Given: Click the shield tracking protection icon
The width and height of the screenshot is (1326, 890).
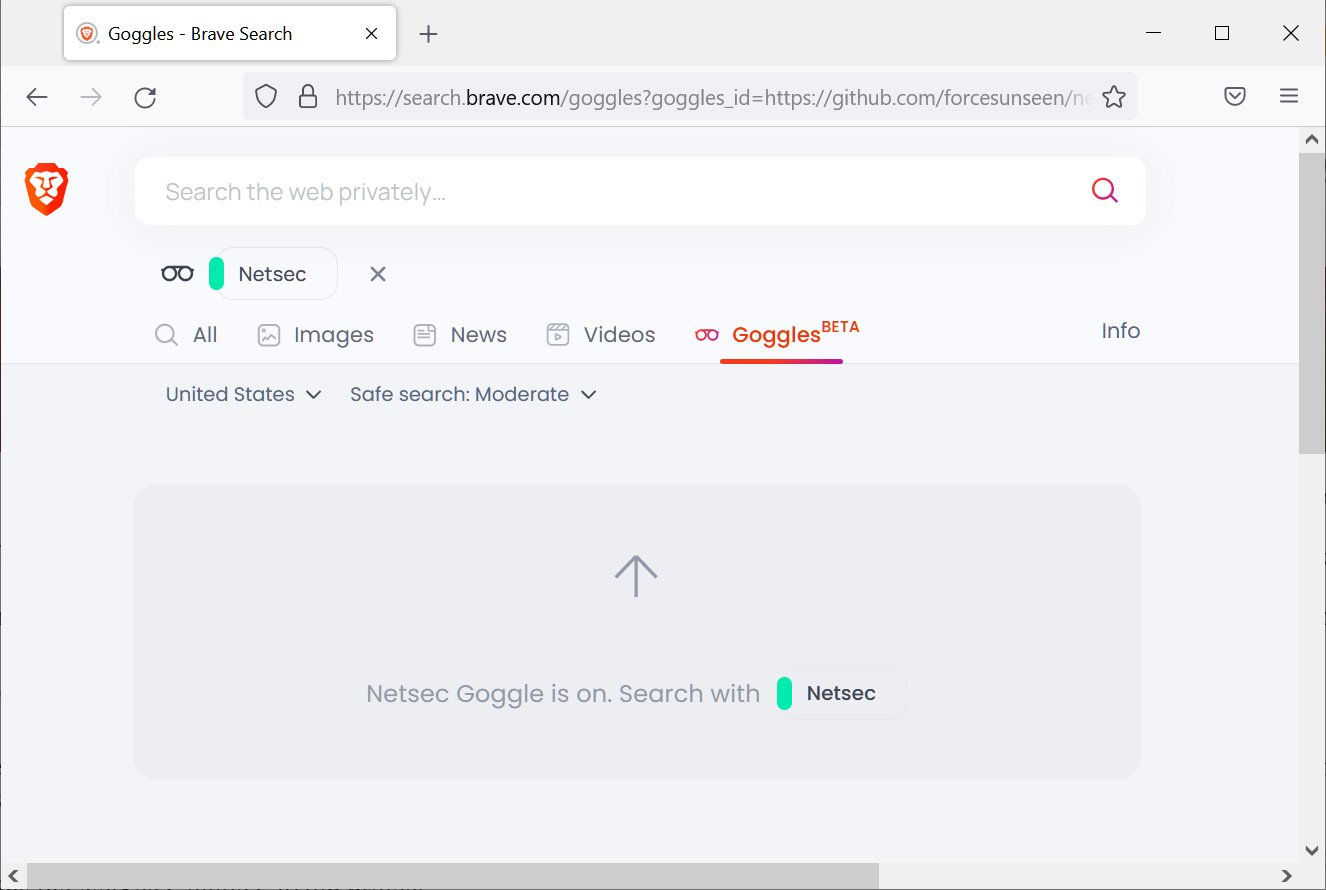Looking at the screenshot, I should 265,97.
